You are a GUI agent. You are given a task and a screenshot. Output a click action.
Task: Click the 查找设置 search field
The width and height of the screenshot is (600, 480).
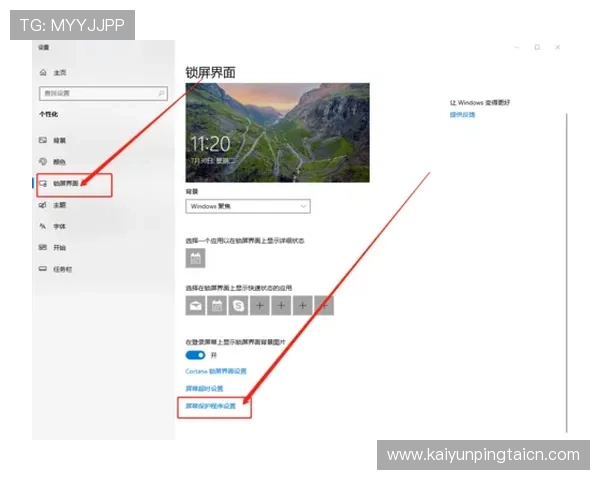103,93
